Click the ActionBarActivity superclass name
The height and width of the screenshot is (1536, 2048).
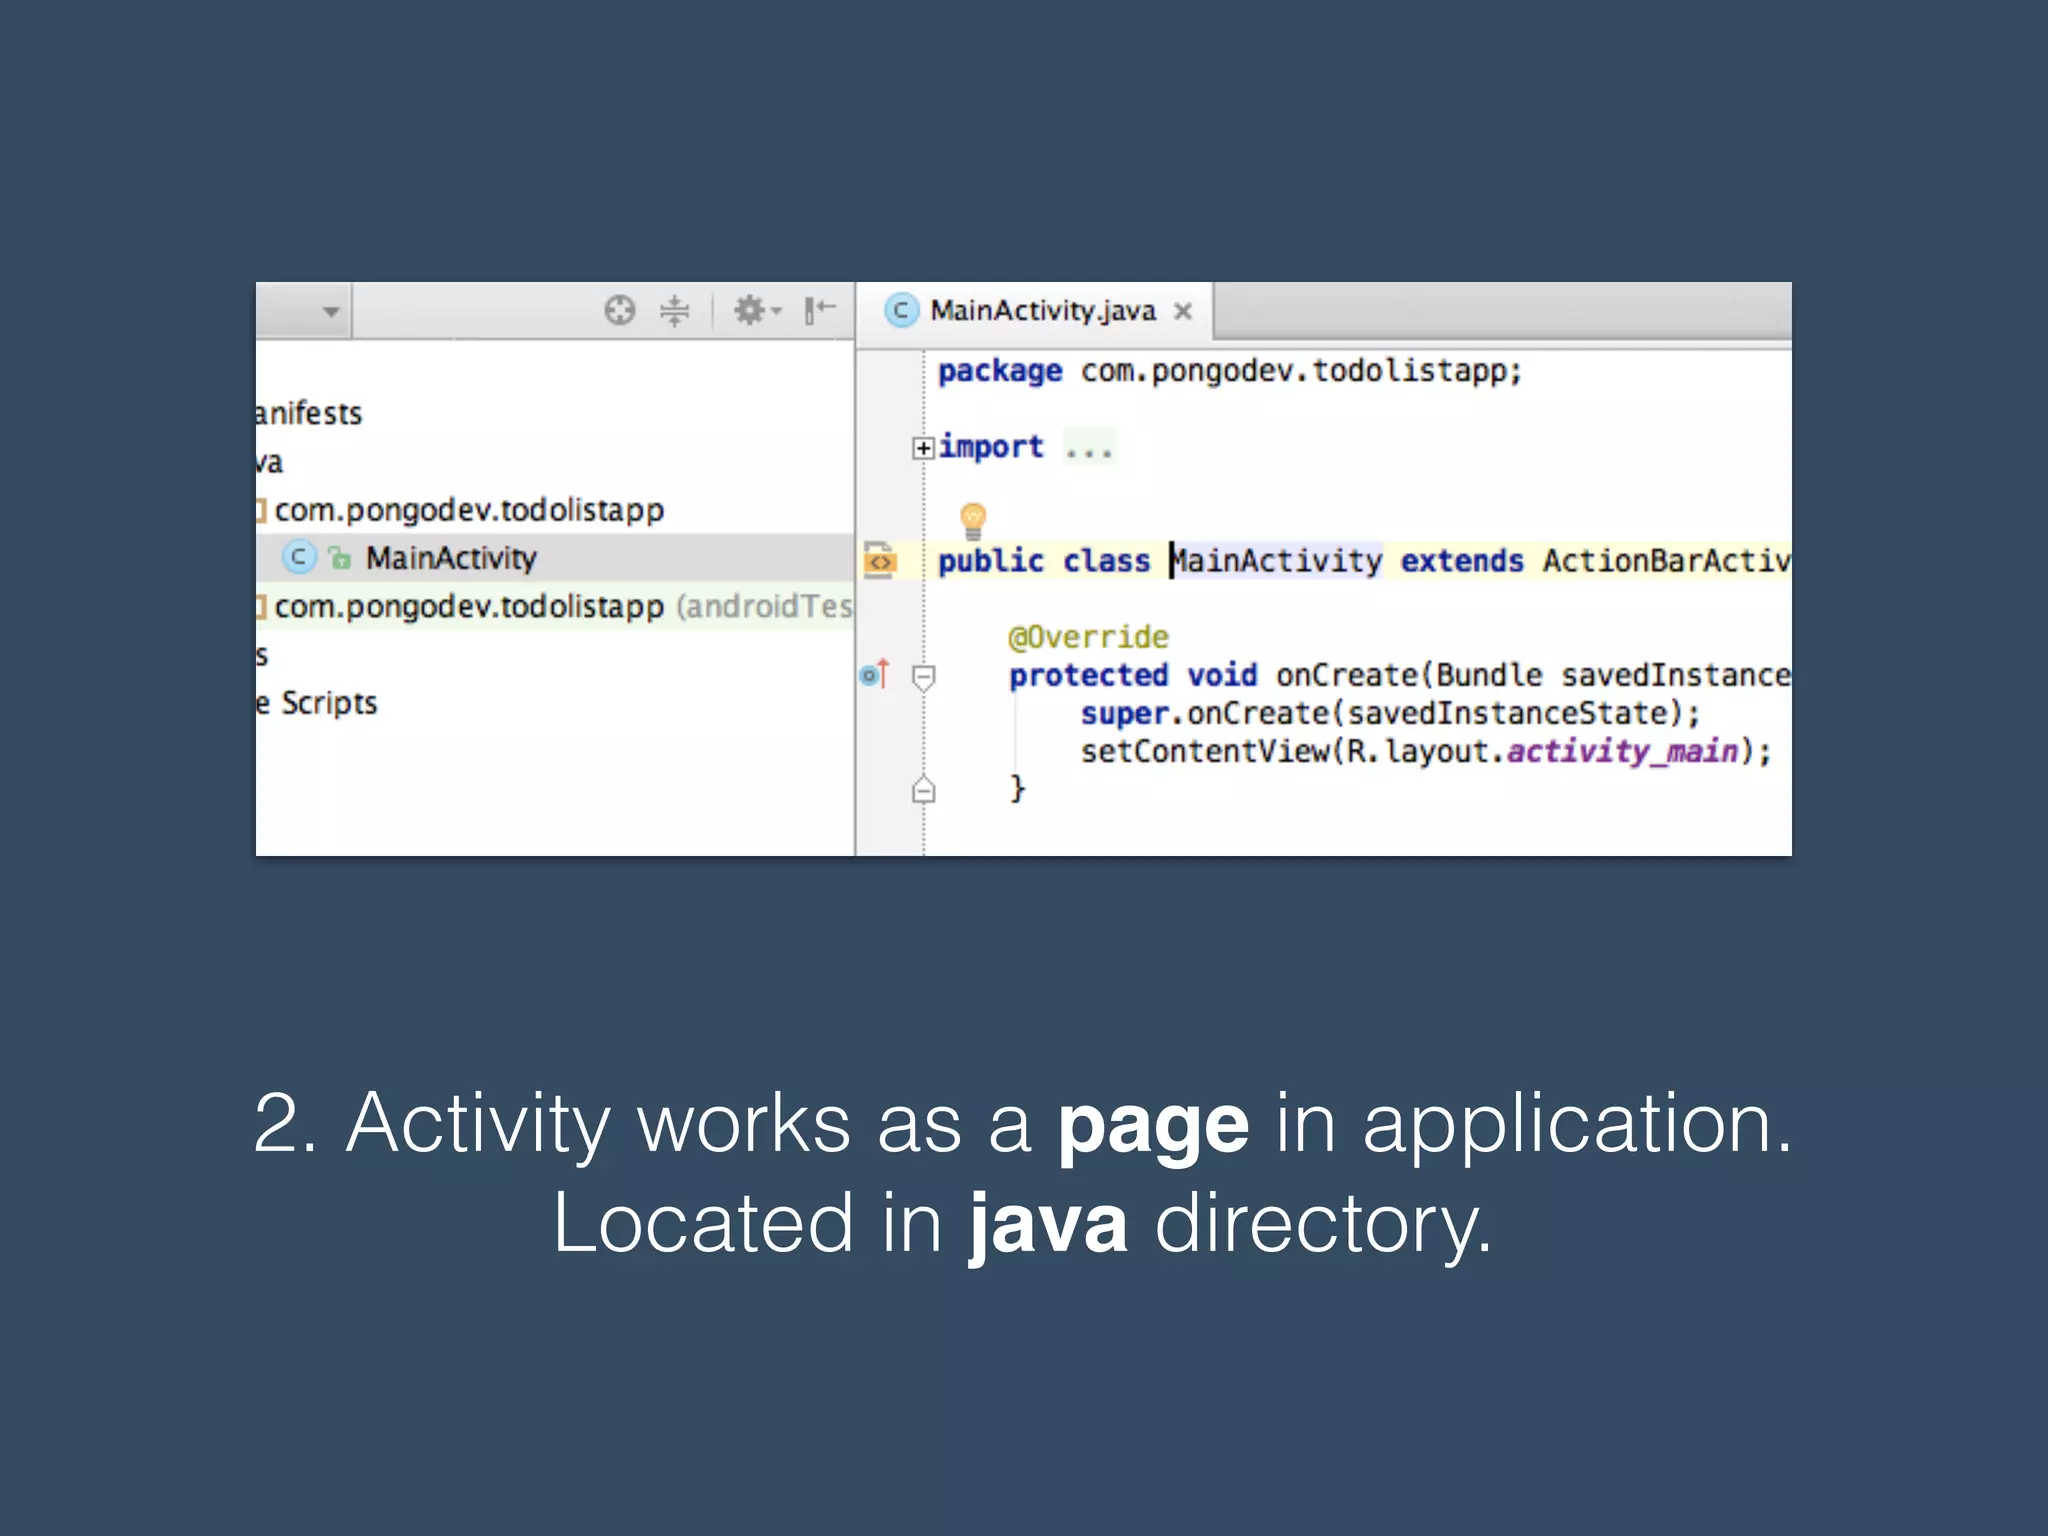click(1666, 561)
